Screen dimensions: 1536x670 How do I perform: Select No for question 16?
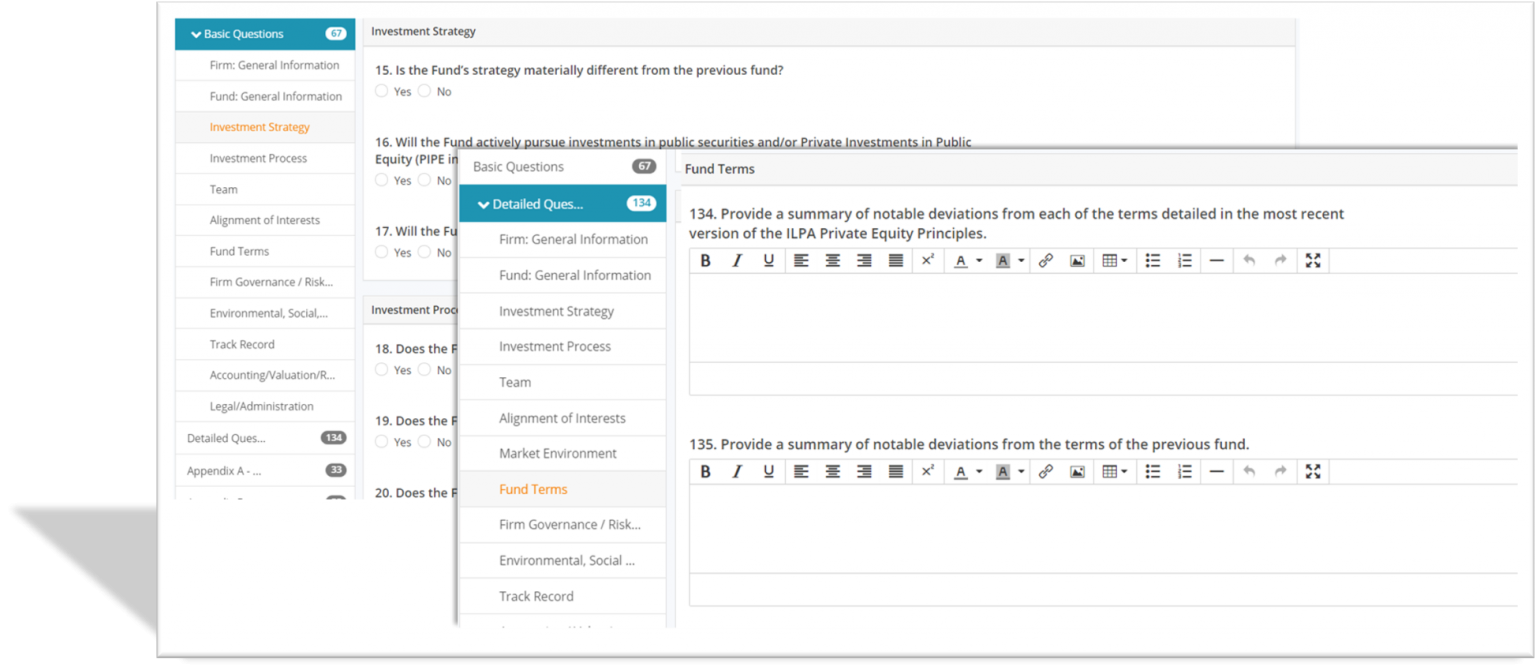424,181
